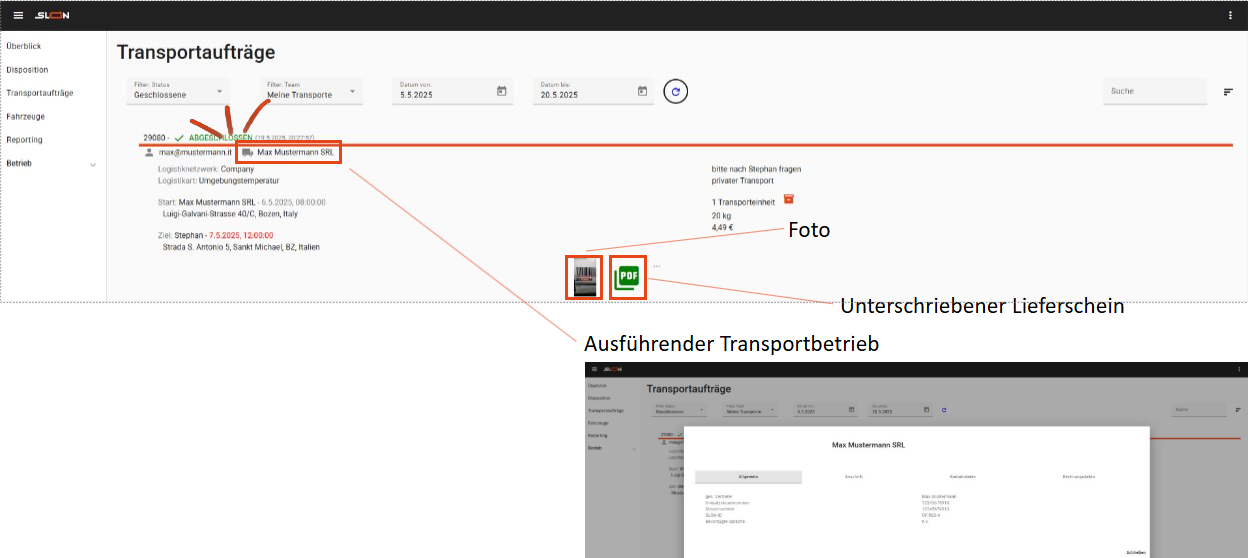Click the refresh button beside the date filters
Image resolution: width=1248 pixels, height=558 pixels.
click(x=676, y=92)
